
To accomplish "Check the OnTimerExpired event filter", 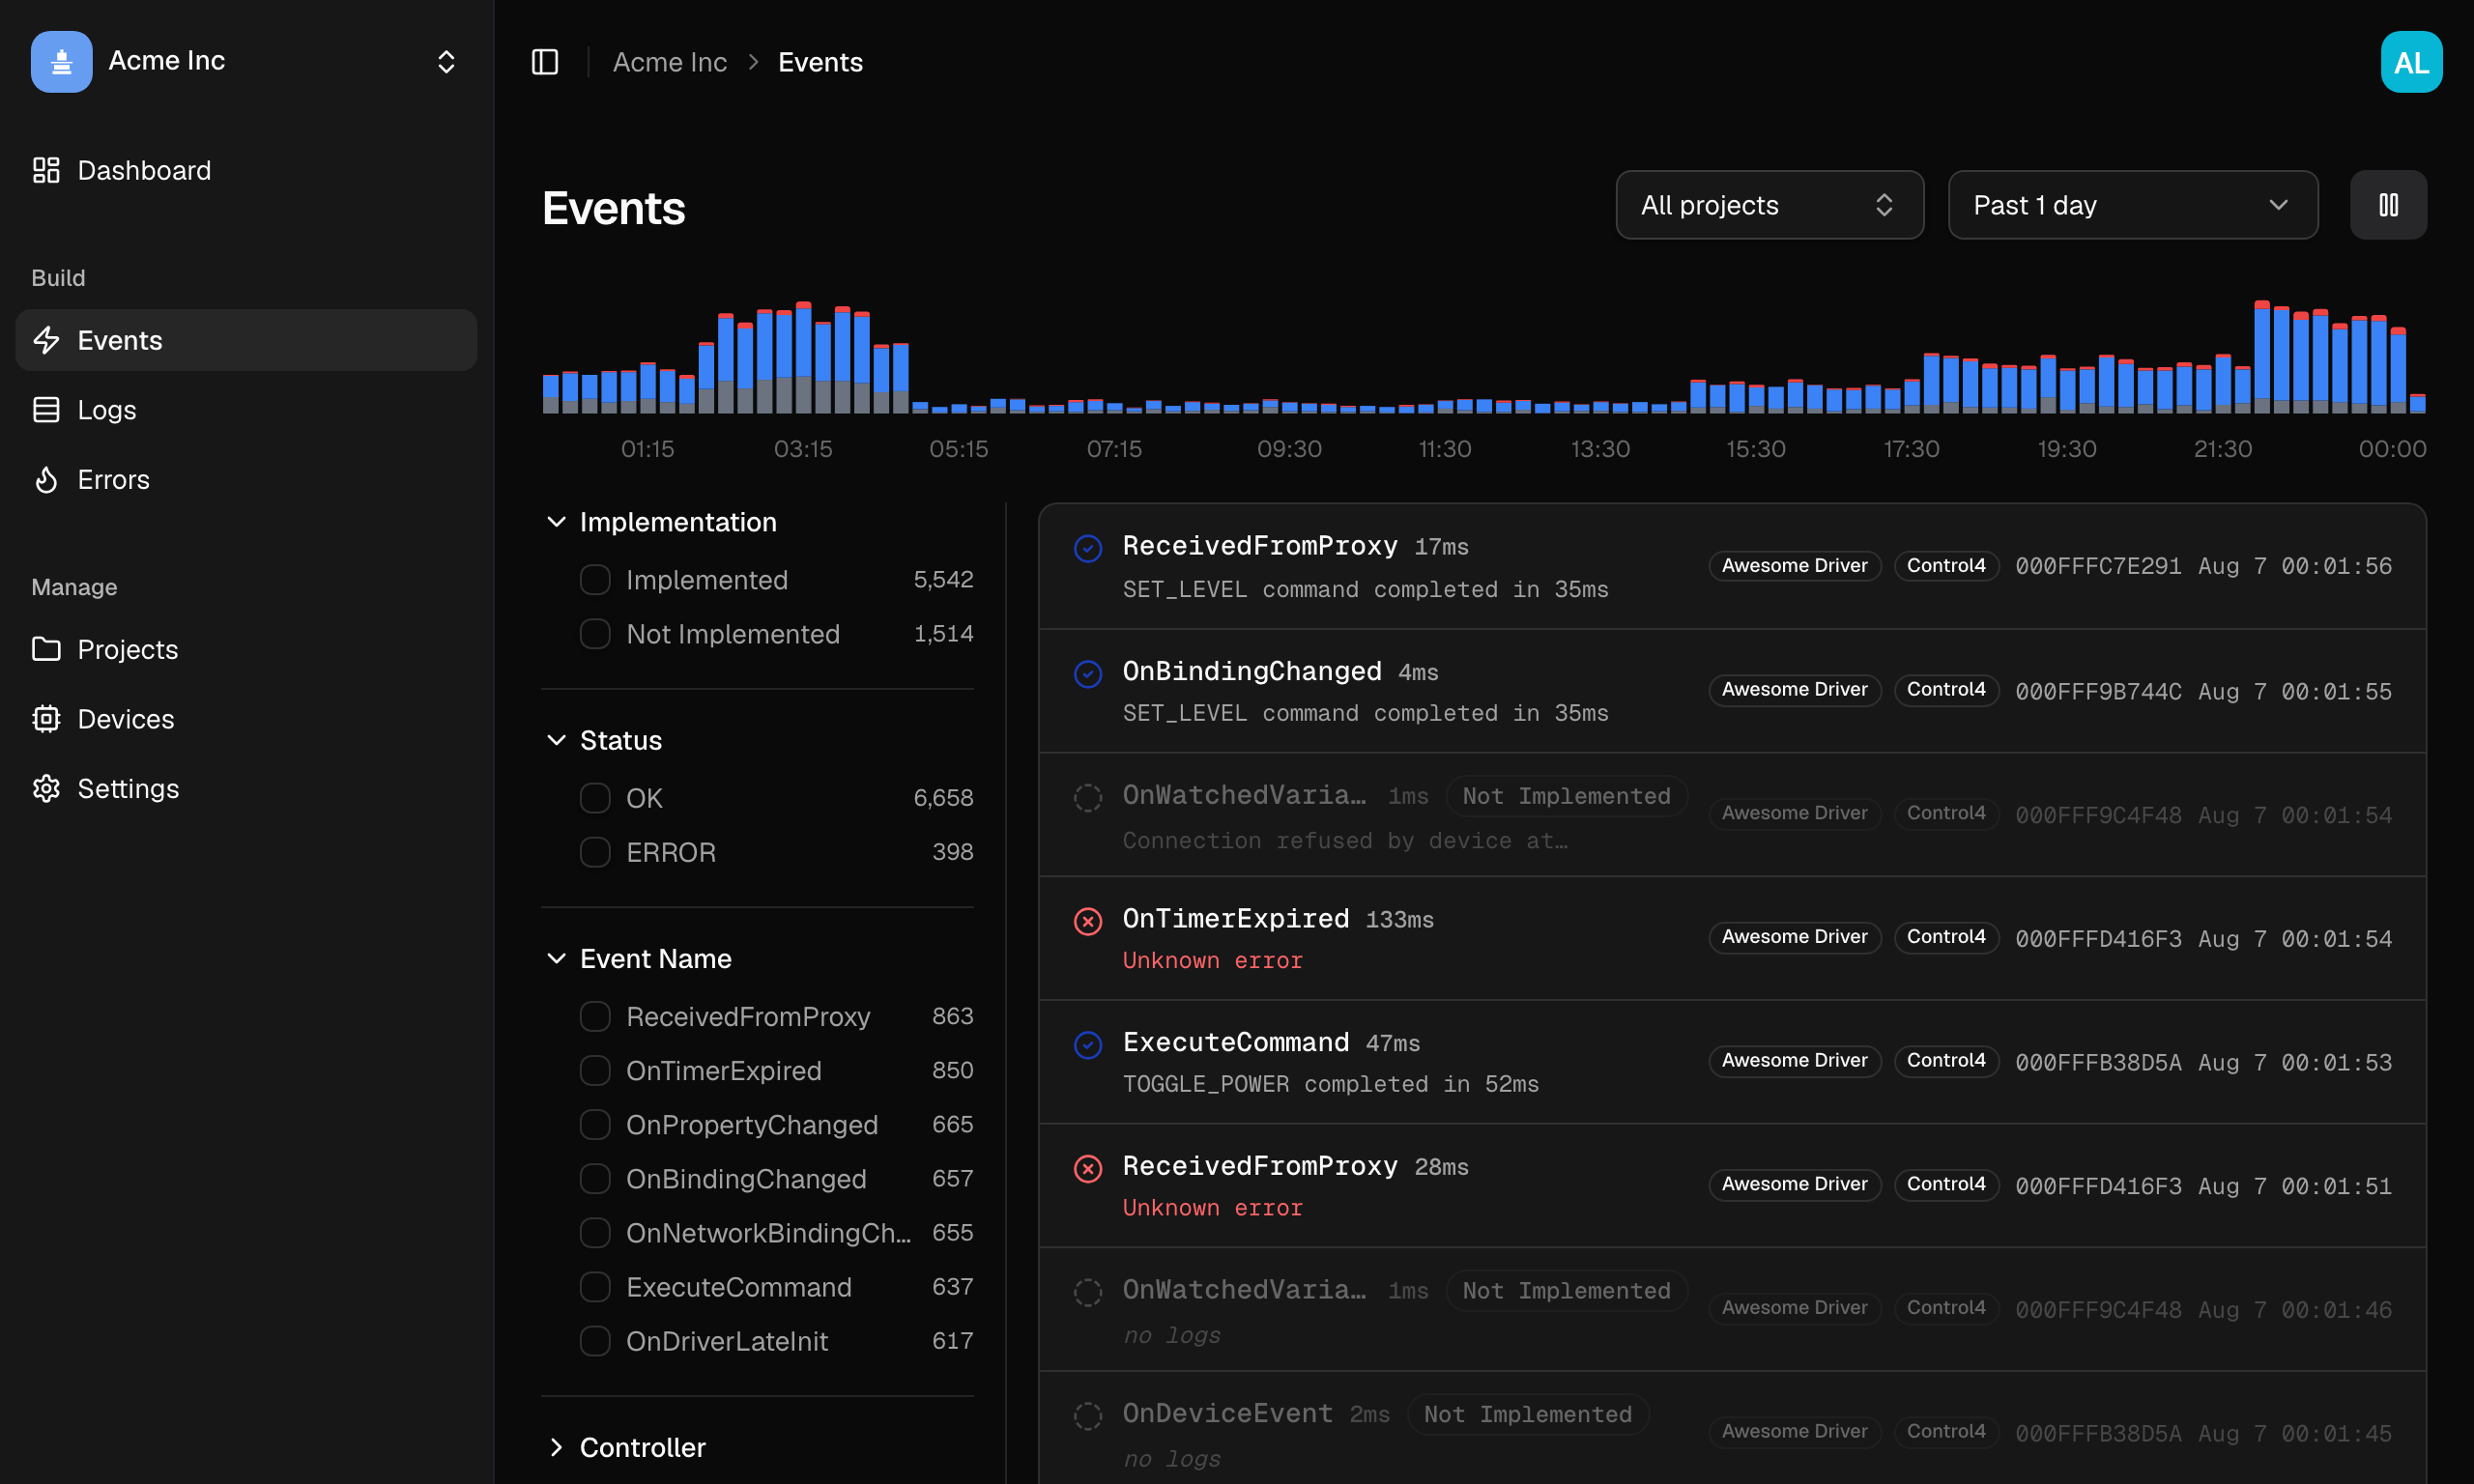I will (x=595, y=1070).
